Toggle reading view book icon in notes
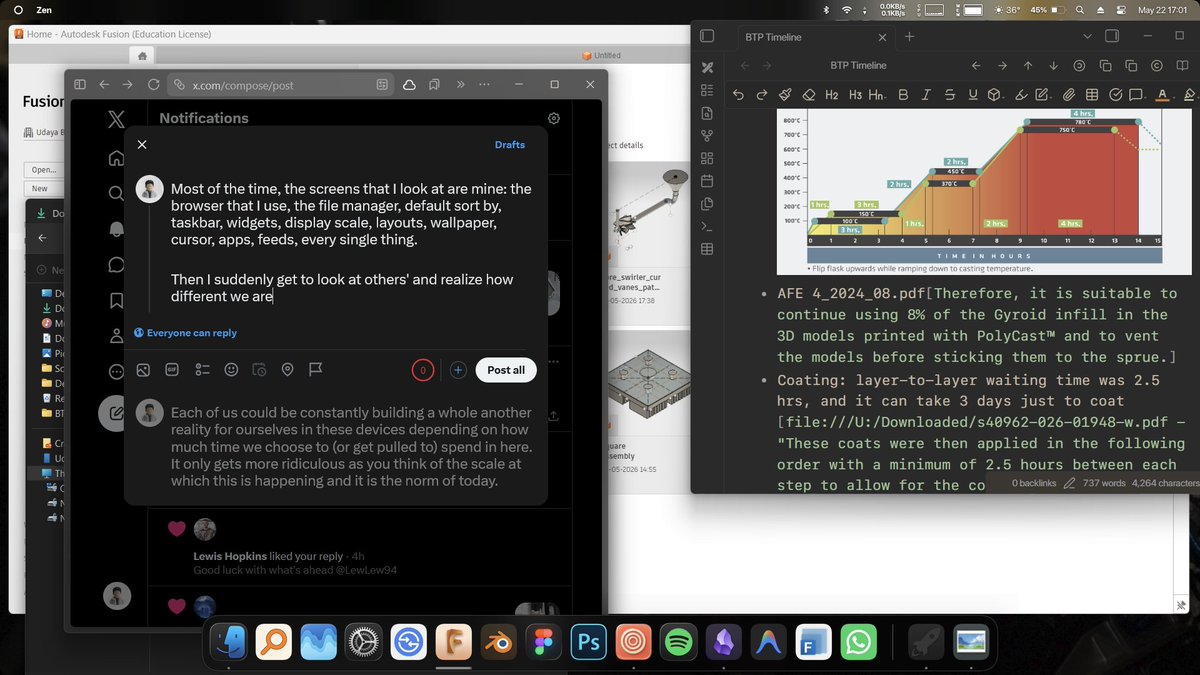 (x=1183, y=66)
